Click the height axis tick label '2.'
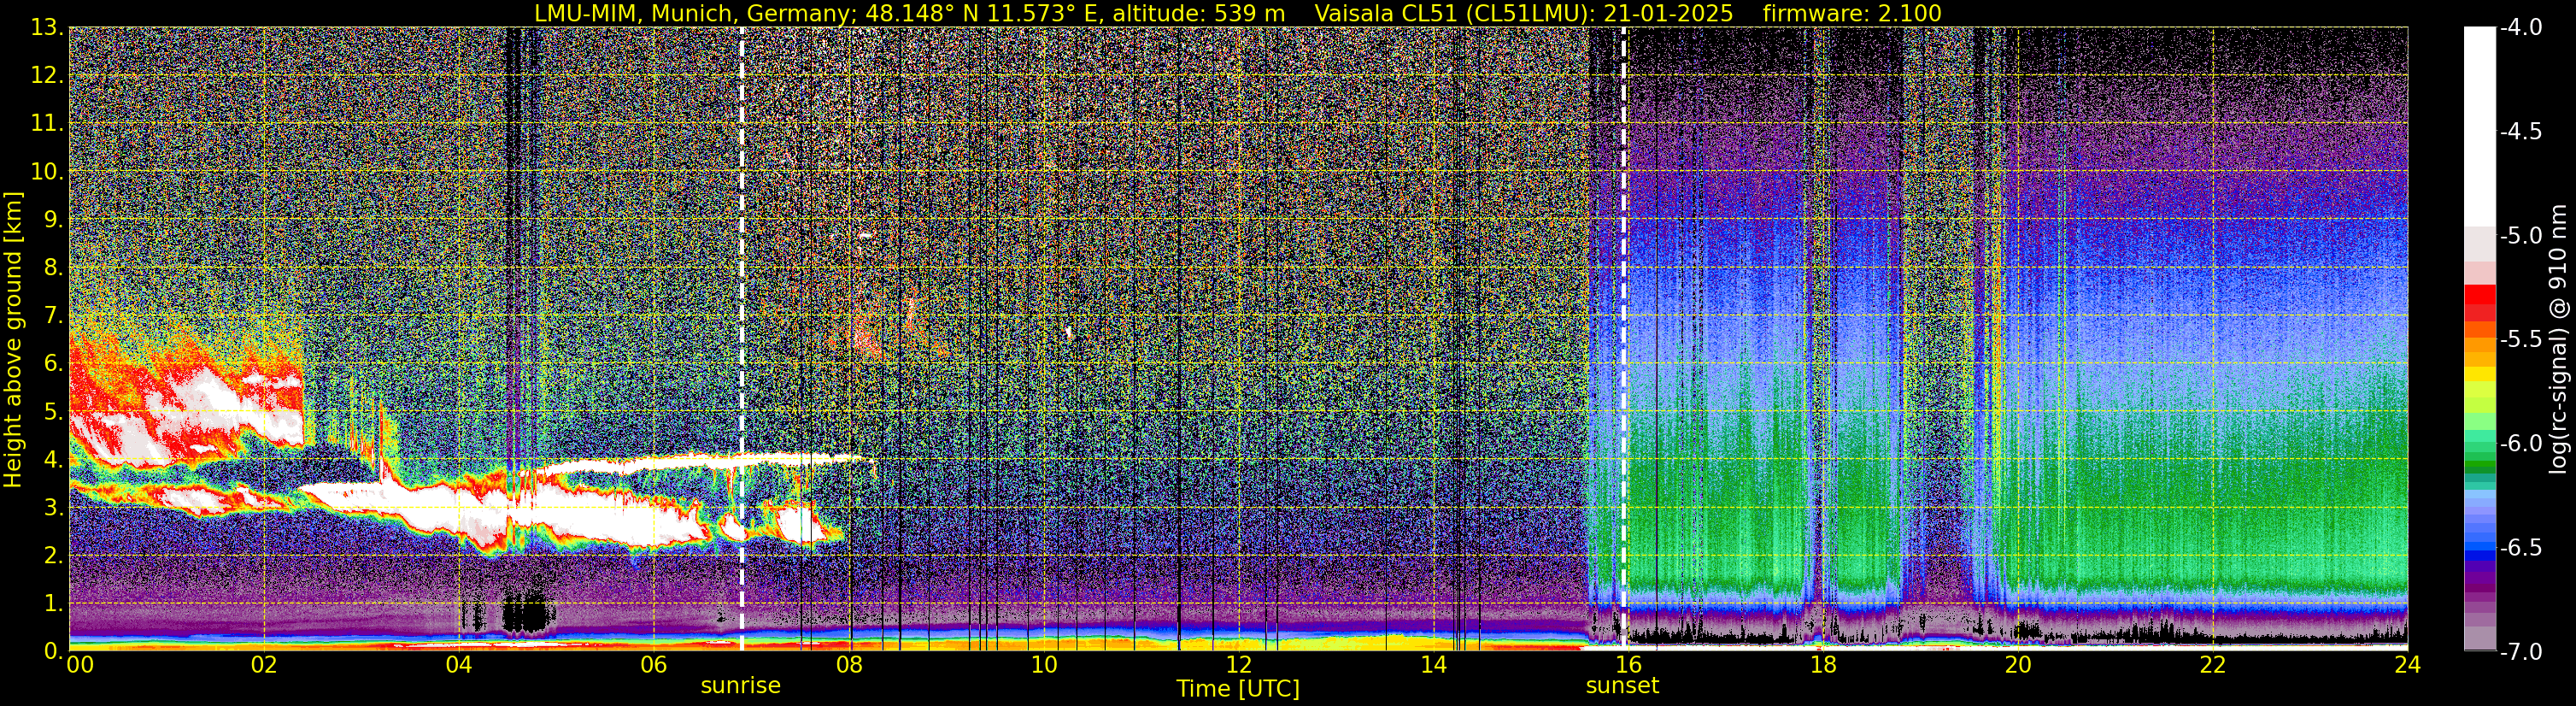Viewport: 2576px width, 706px height. [x=54, y=556]
